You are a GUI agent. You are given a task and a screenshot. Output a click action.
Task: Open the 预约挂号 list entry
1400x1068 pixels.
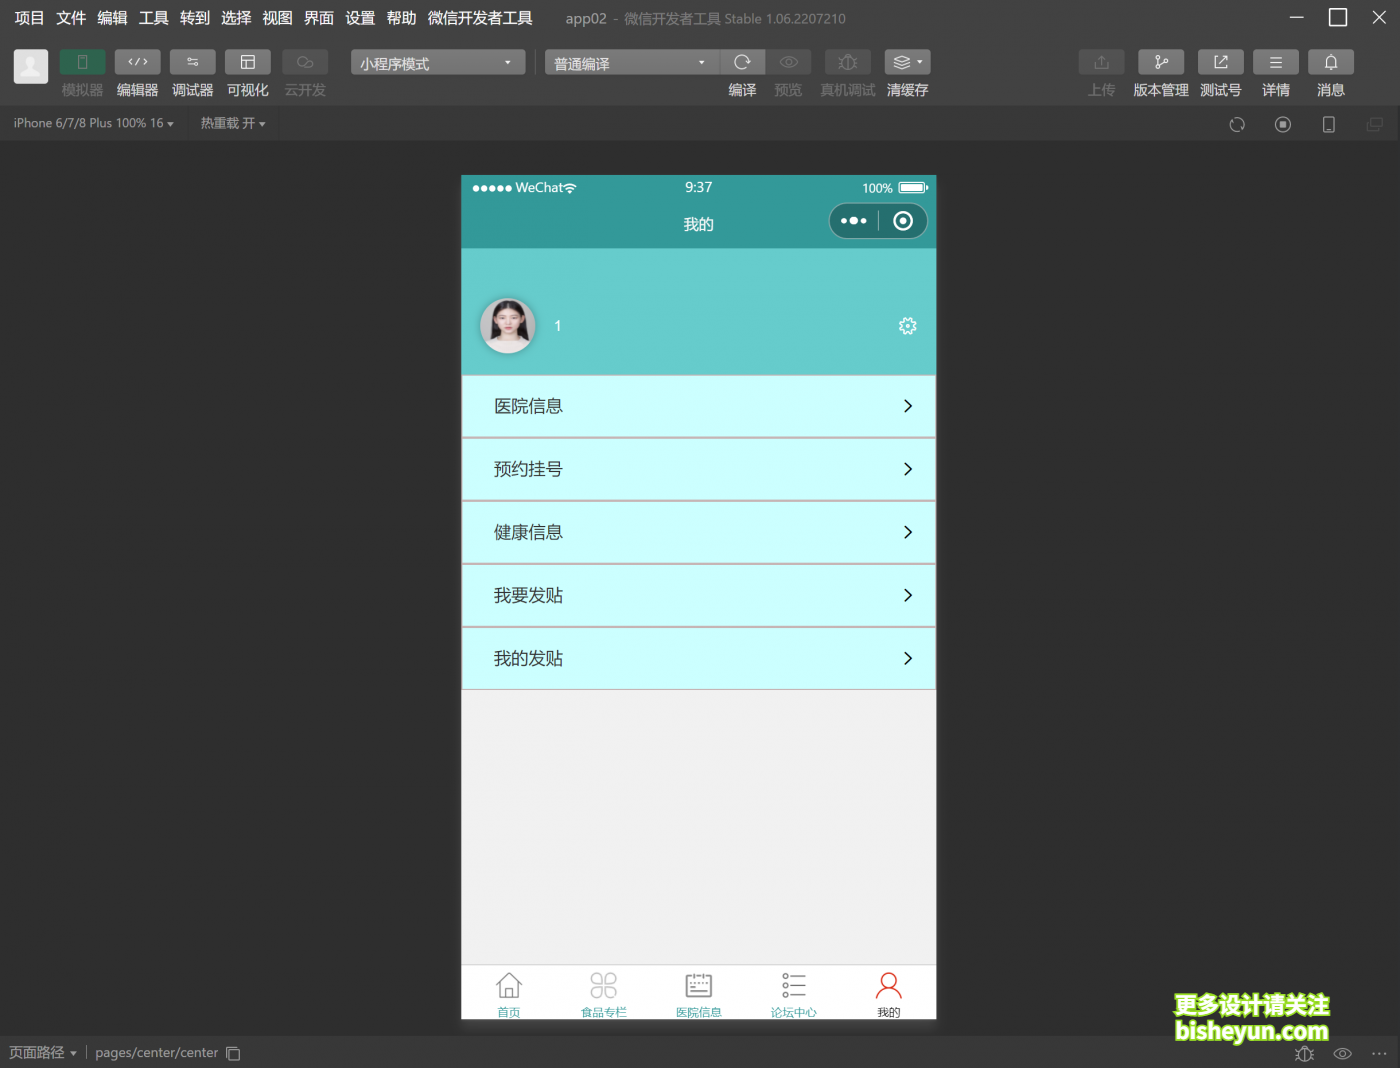tap(698, 469)
